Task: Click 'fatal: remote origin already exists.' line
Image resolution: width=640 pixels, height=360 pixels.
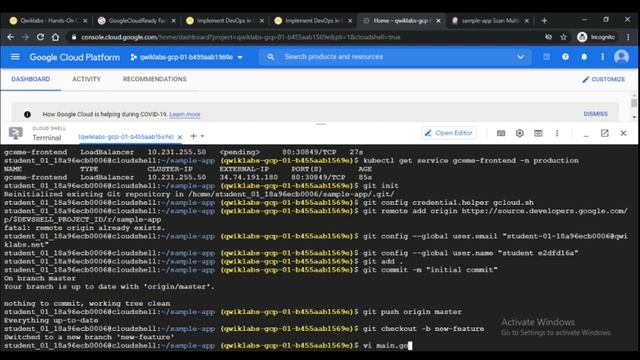Action: [84, 228]
